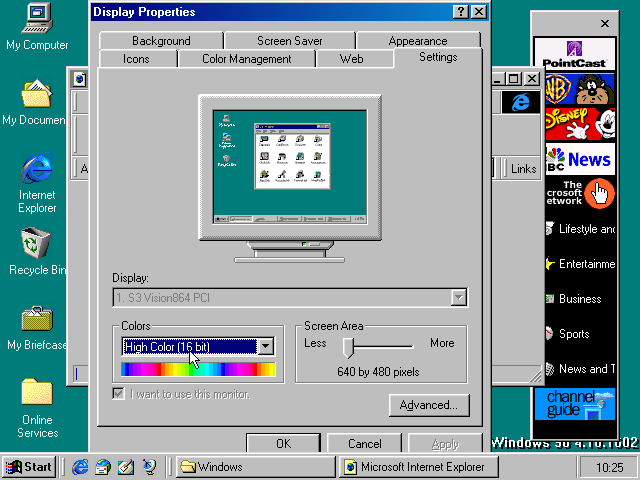Open the Colors dropdown showing High Color (16 bit)
Image resolution: width=640 pixels, height=480 pixels.
click(x=198, y=347)
